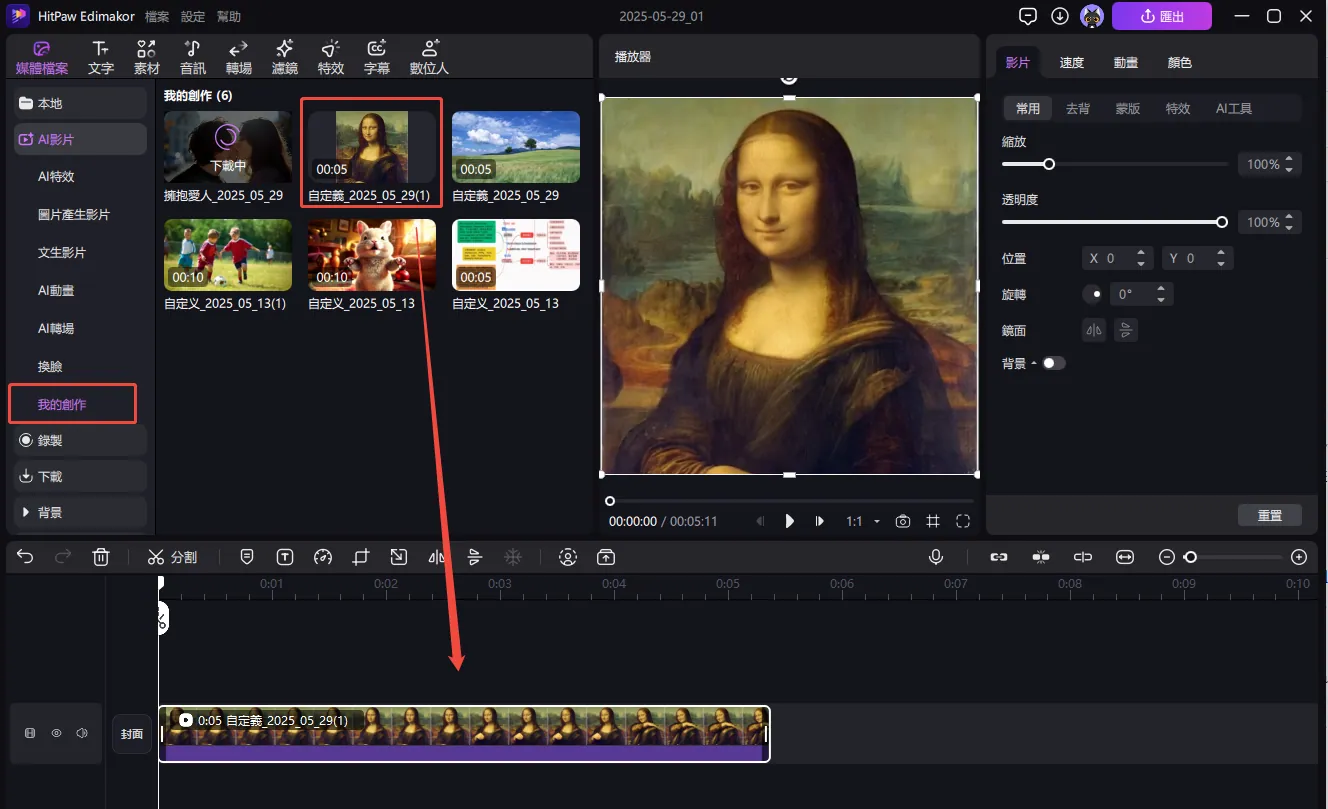Open the 特效 effects panel in top toolbar
This screenshot has width=1328, height=809.
[x=330, y=57]
